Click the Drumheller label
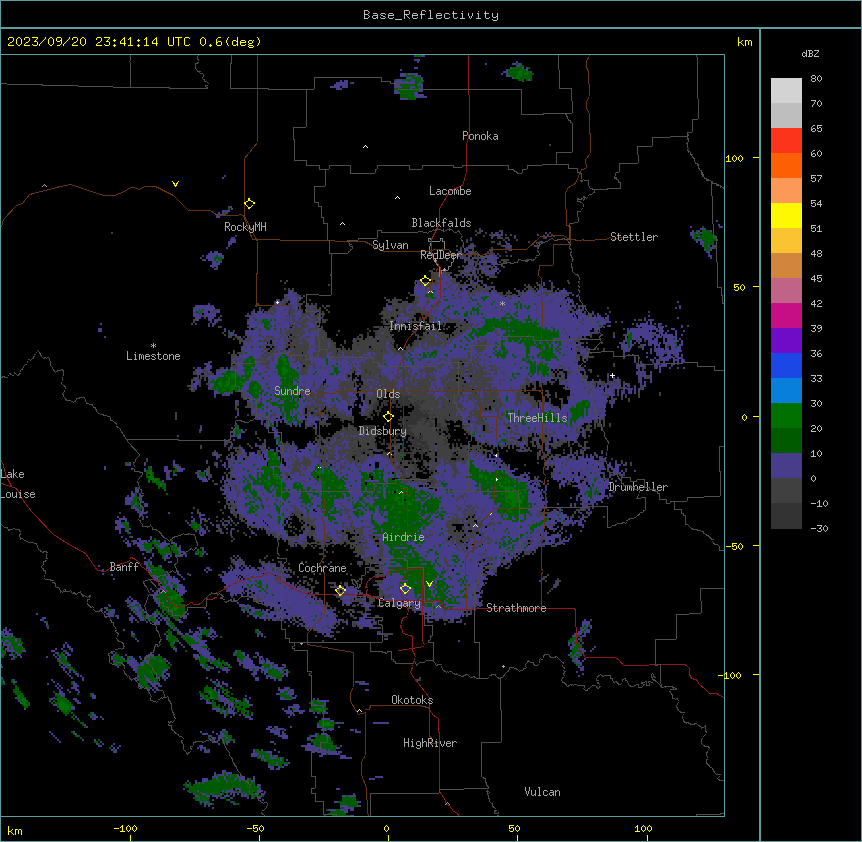Screen dimensions: 862x842 (x=638, y=487)
